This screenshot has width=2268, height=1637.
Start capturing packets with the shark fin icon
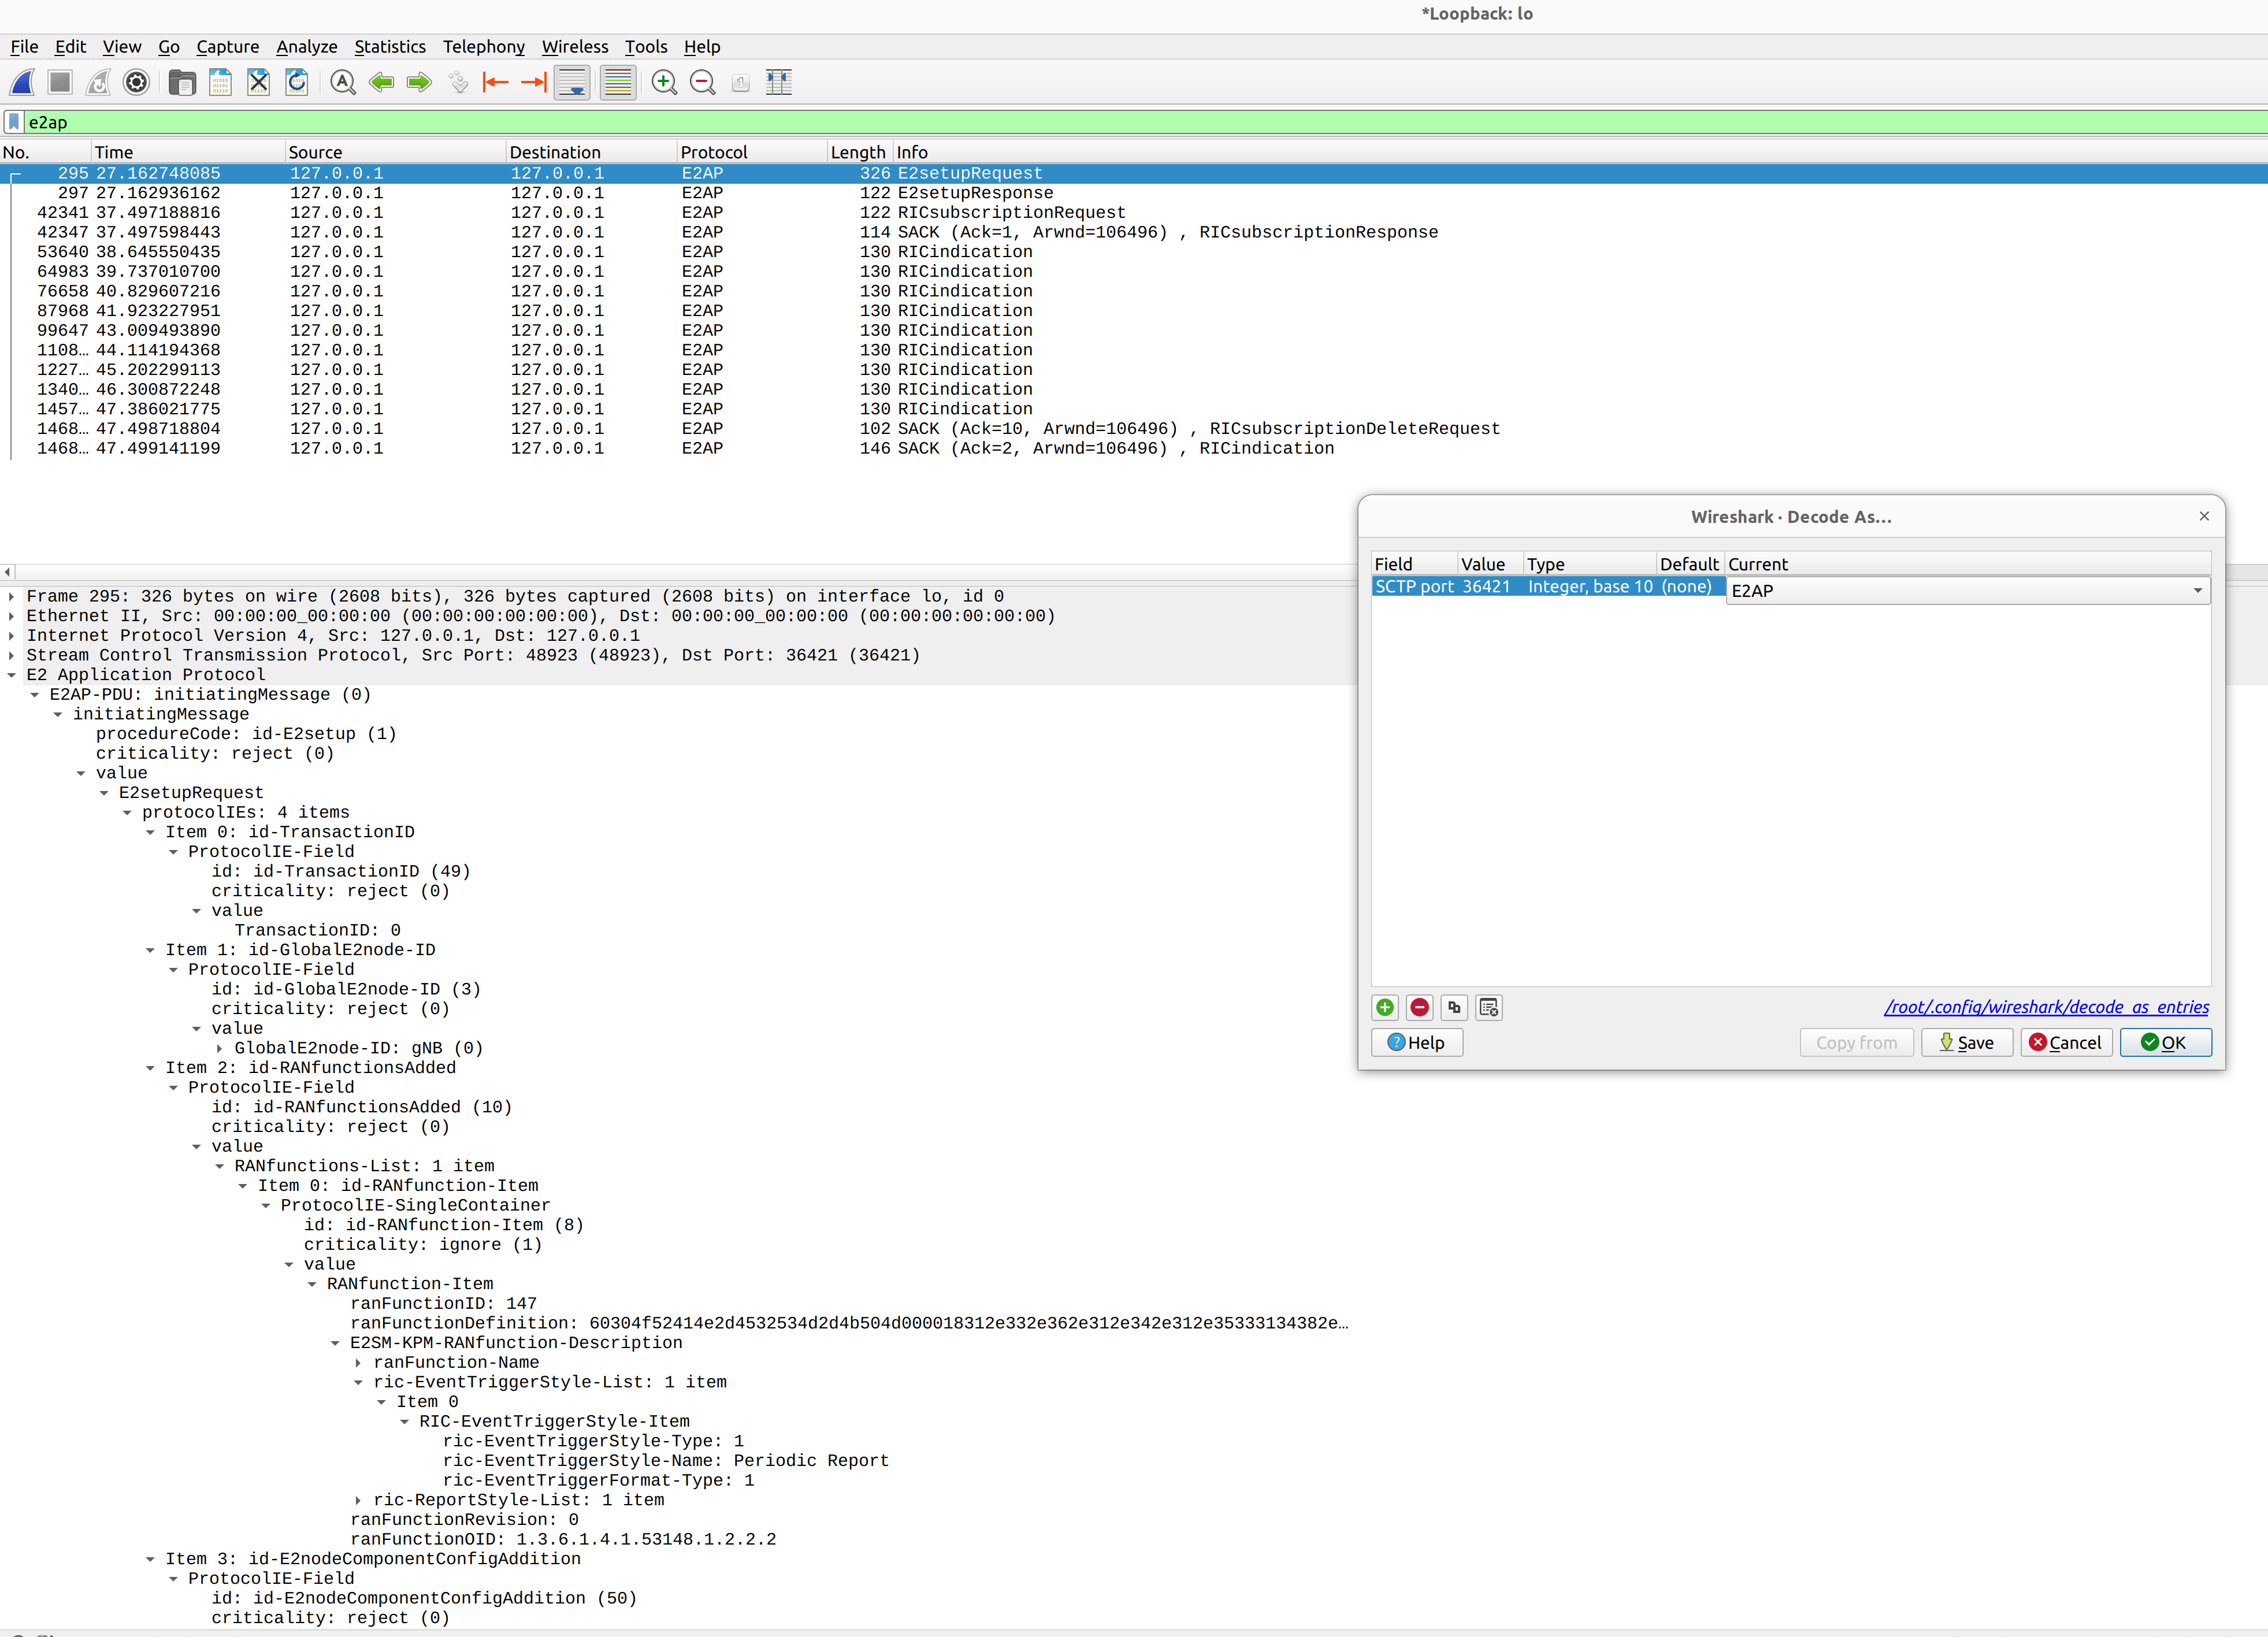tap(22, 83)
